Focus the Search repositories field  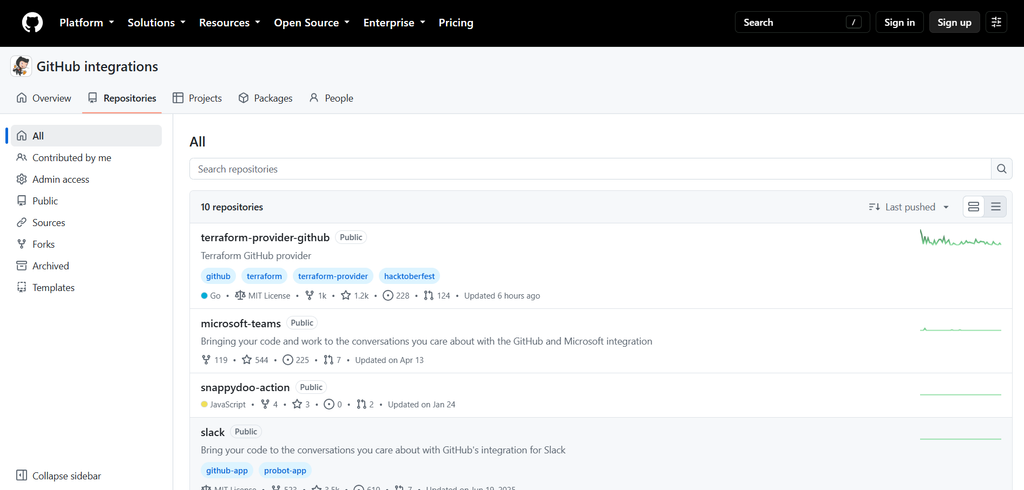(590, 169)
